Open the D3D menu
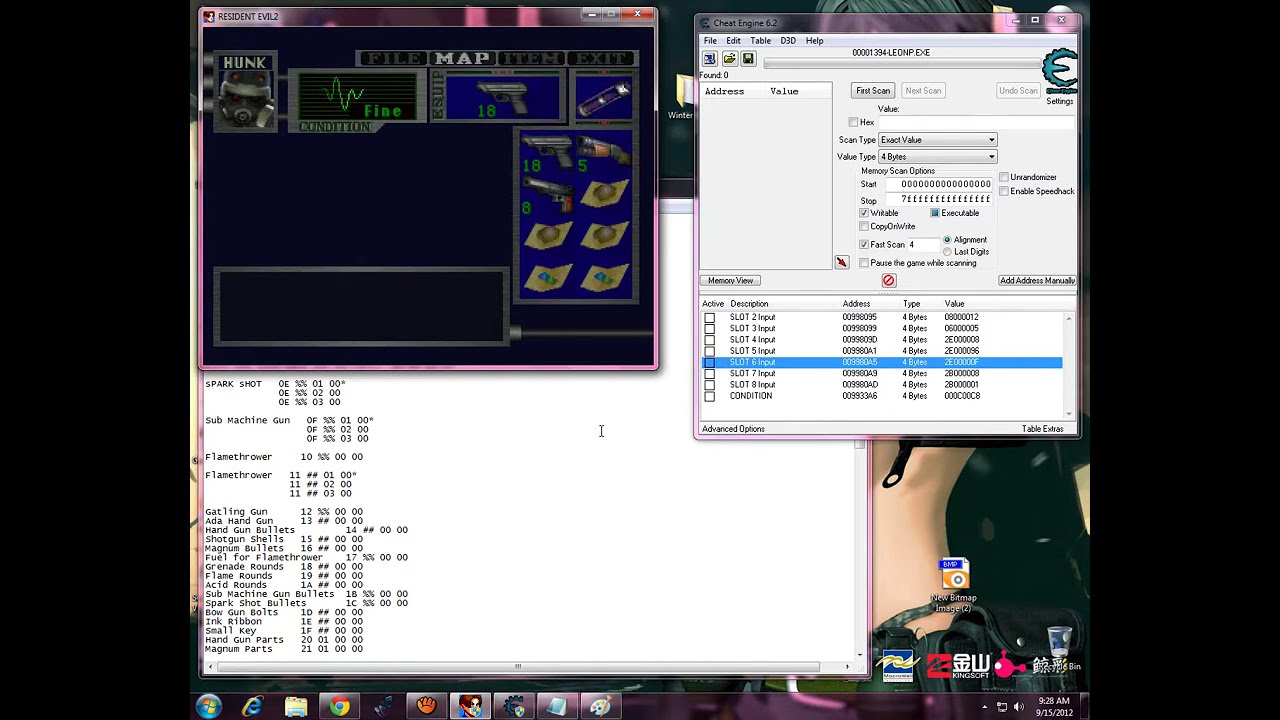Viewport: 1280px width, 720px height. [x=788, y=41]
